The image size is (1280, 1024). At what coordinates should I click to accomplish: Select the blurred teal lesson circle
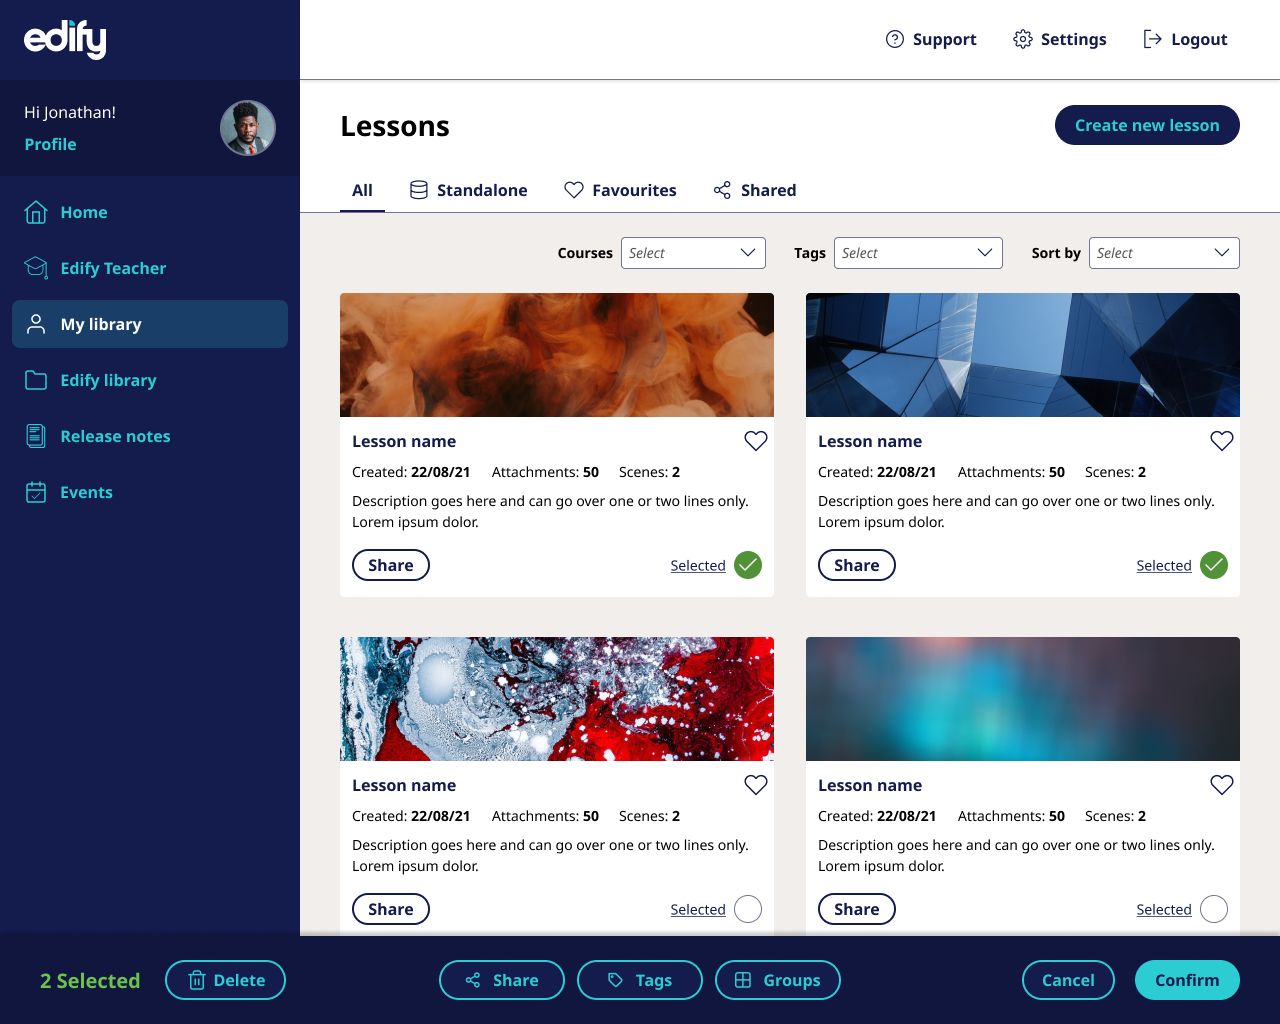click(1214, 909)
